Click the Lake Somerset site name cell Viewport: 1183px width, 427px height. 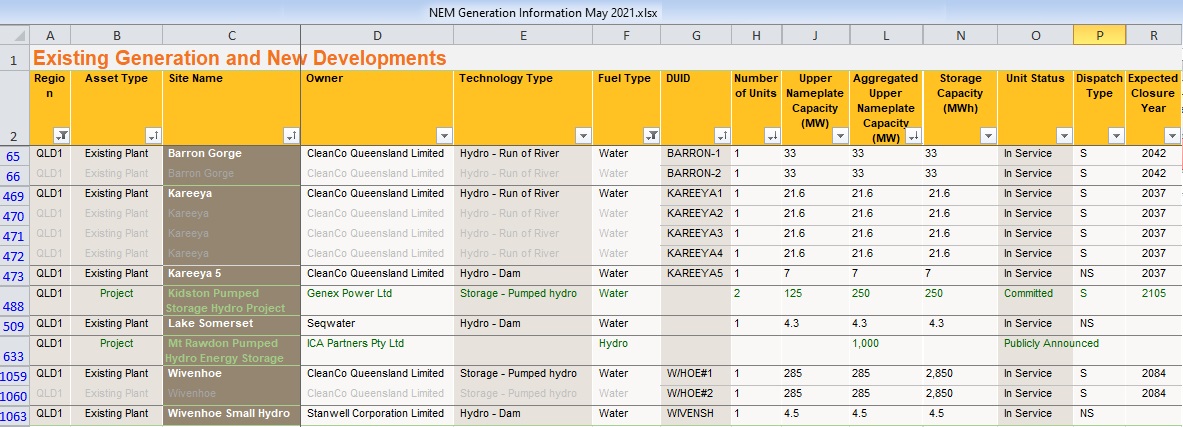coord(232,323)
